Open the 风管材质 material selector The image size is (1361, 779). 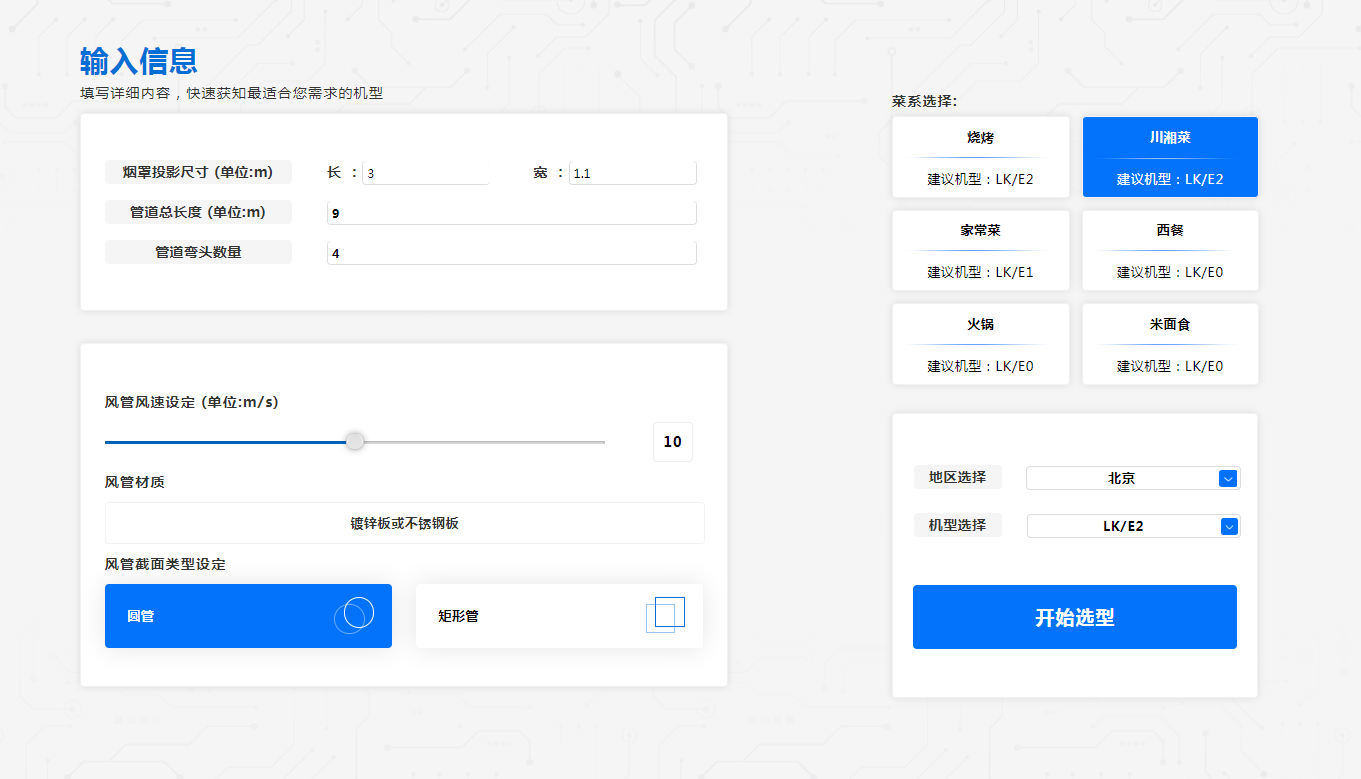click(x=404, y=523)
